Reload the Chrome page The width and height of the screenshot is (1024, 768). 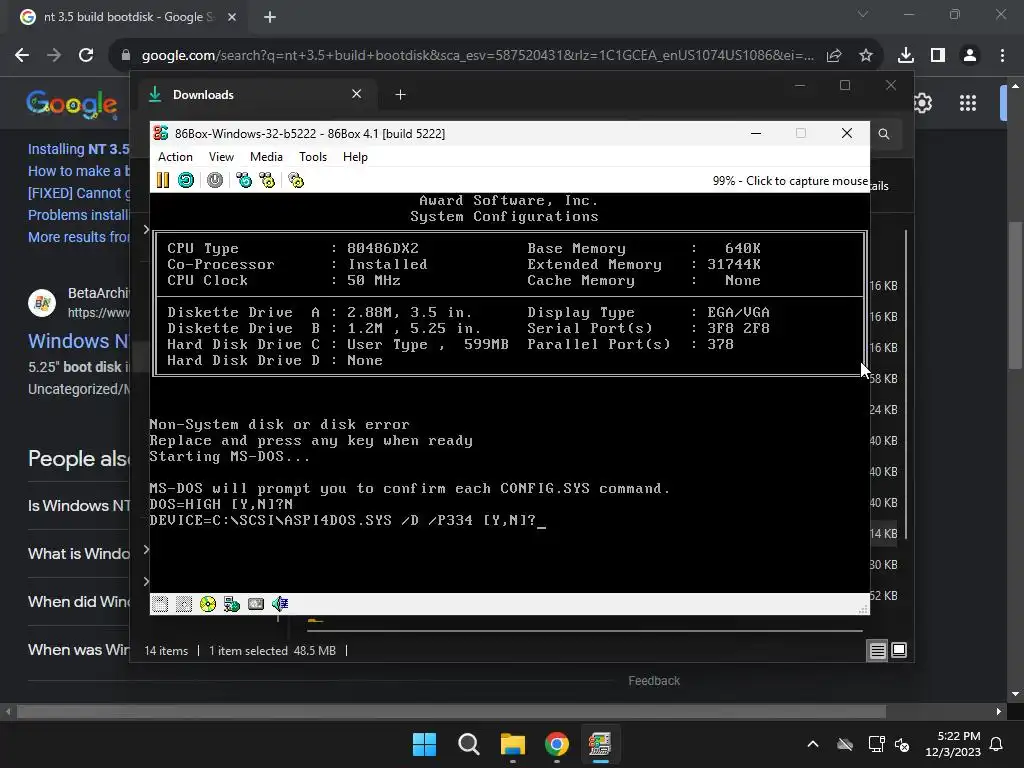86,56
